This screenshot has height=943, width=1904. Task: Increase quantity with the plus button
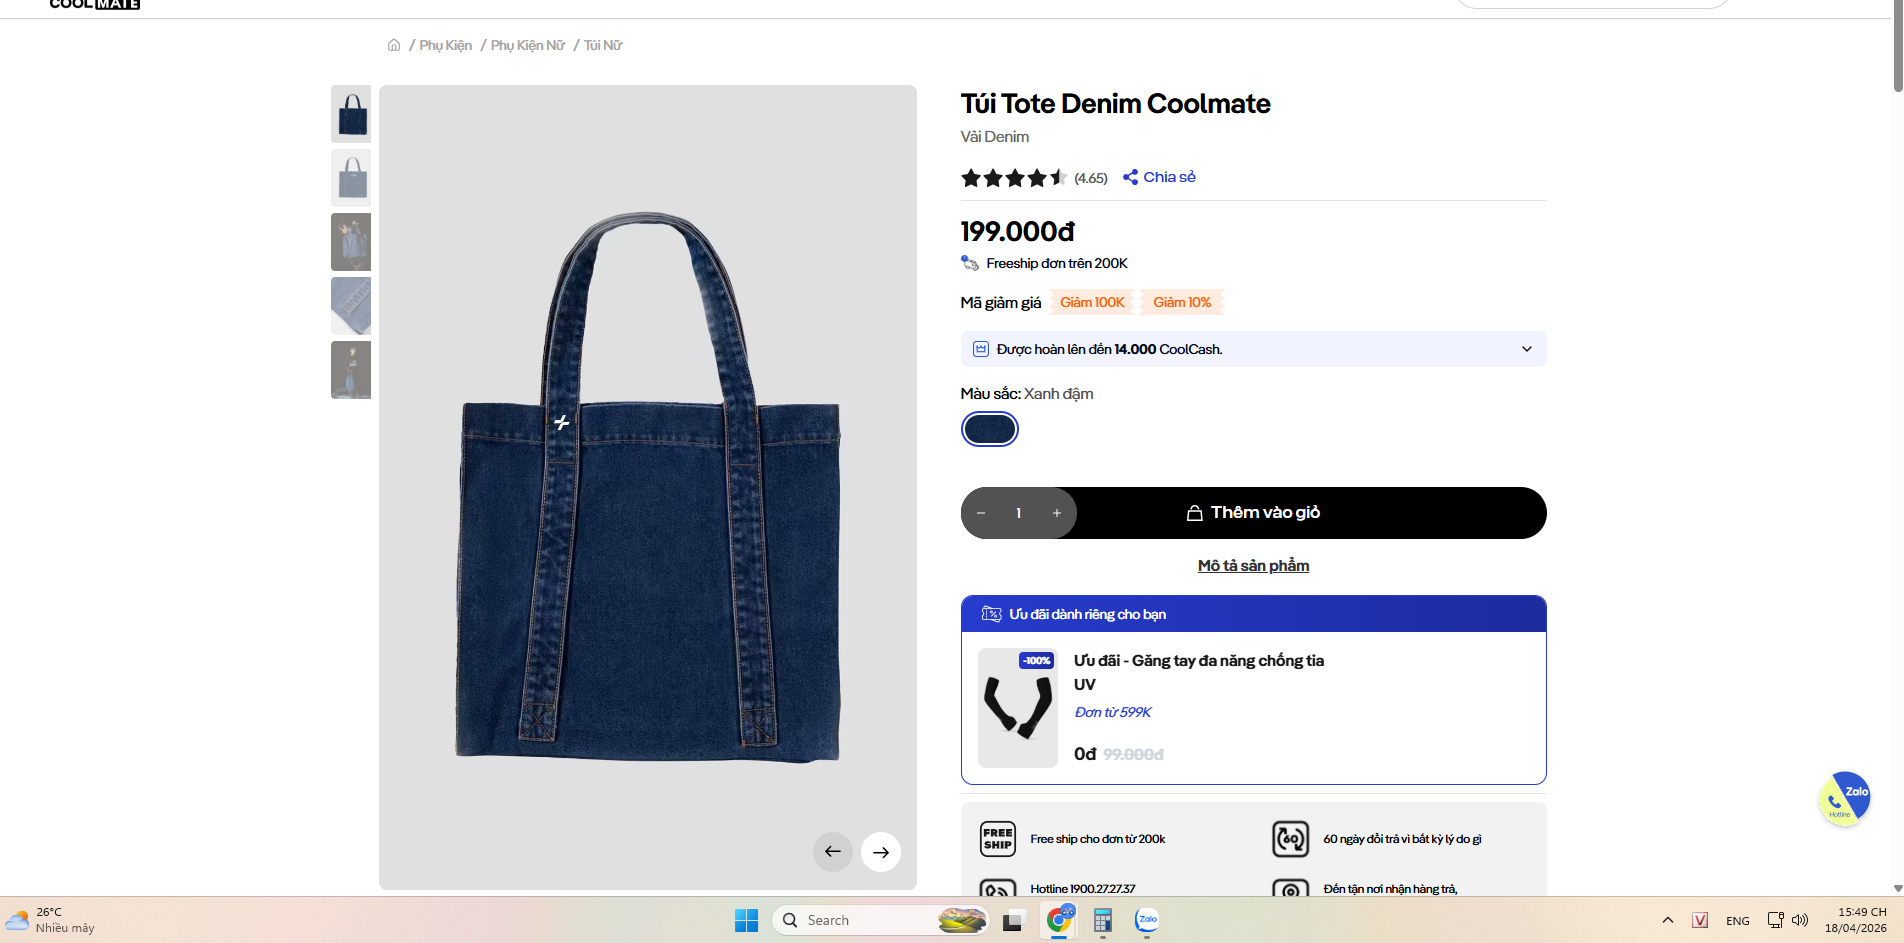tap(1057, 513)
